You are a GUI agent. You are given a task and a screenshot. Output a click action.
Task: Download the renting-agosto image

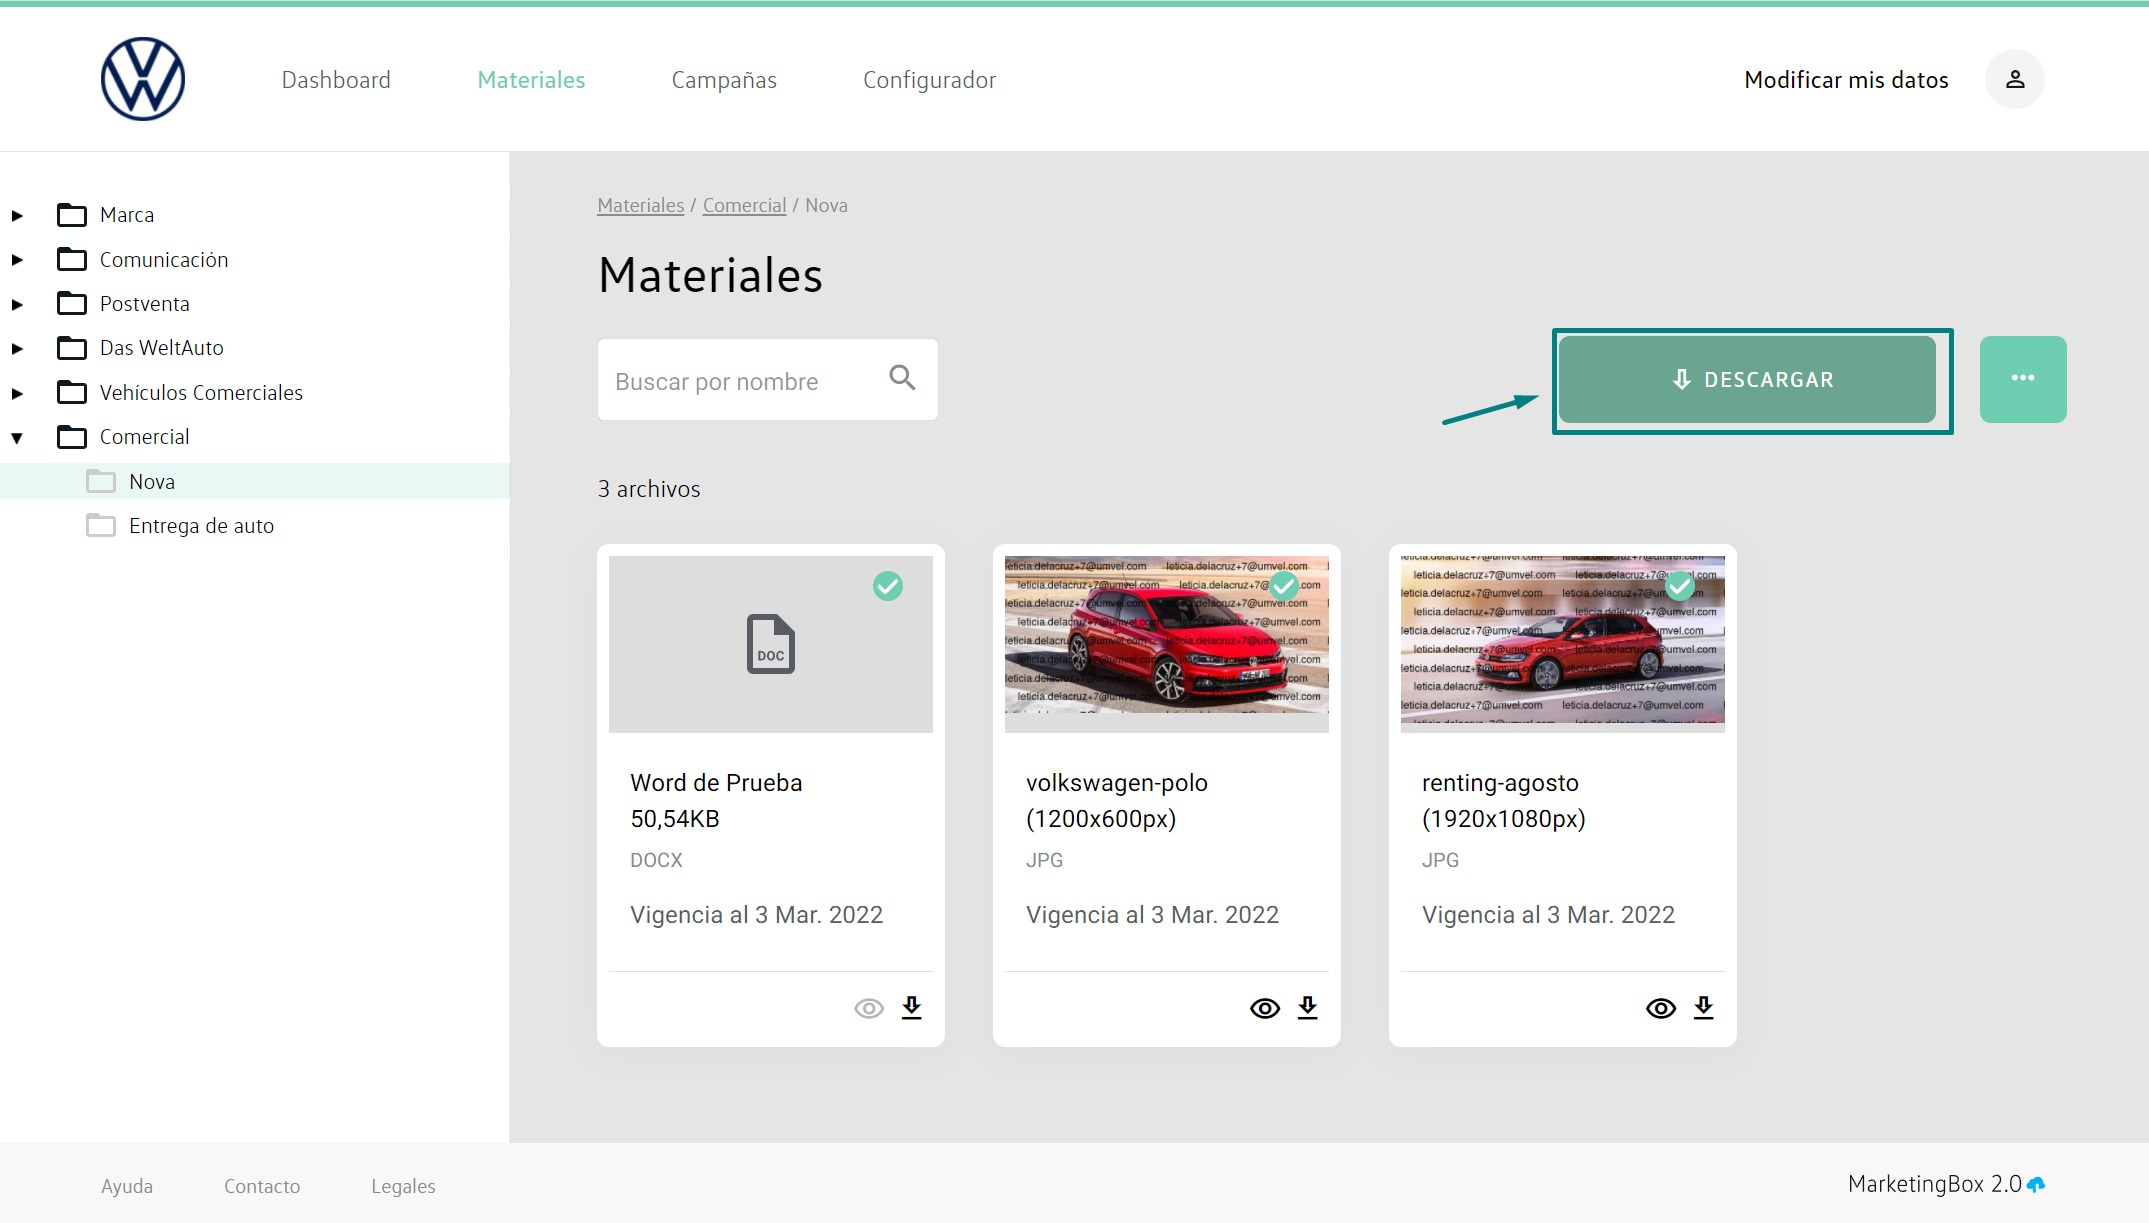[1703, 1007]
